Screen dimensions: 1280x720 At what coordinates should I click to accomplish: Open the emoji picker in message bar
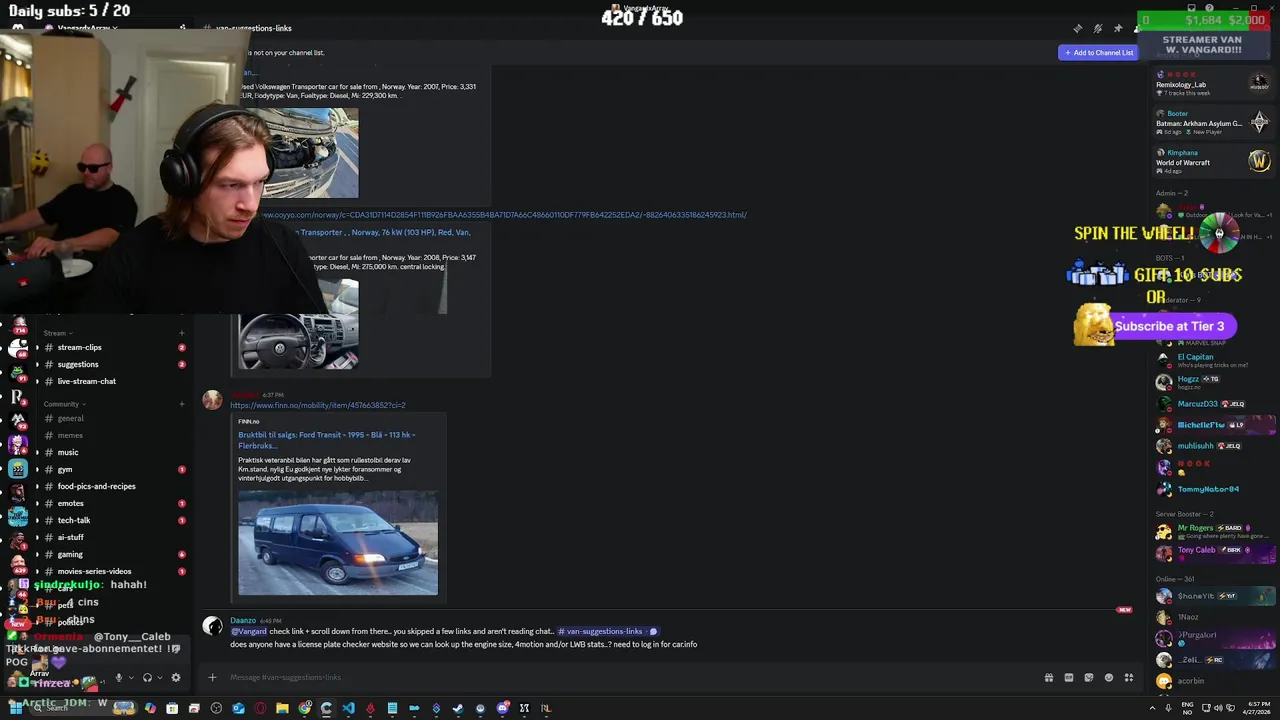tap(1108, 677)
